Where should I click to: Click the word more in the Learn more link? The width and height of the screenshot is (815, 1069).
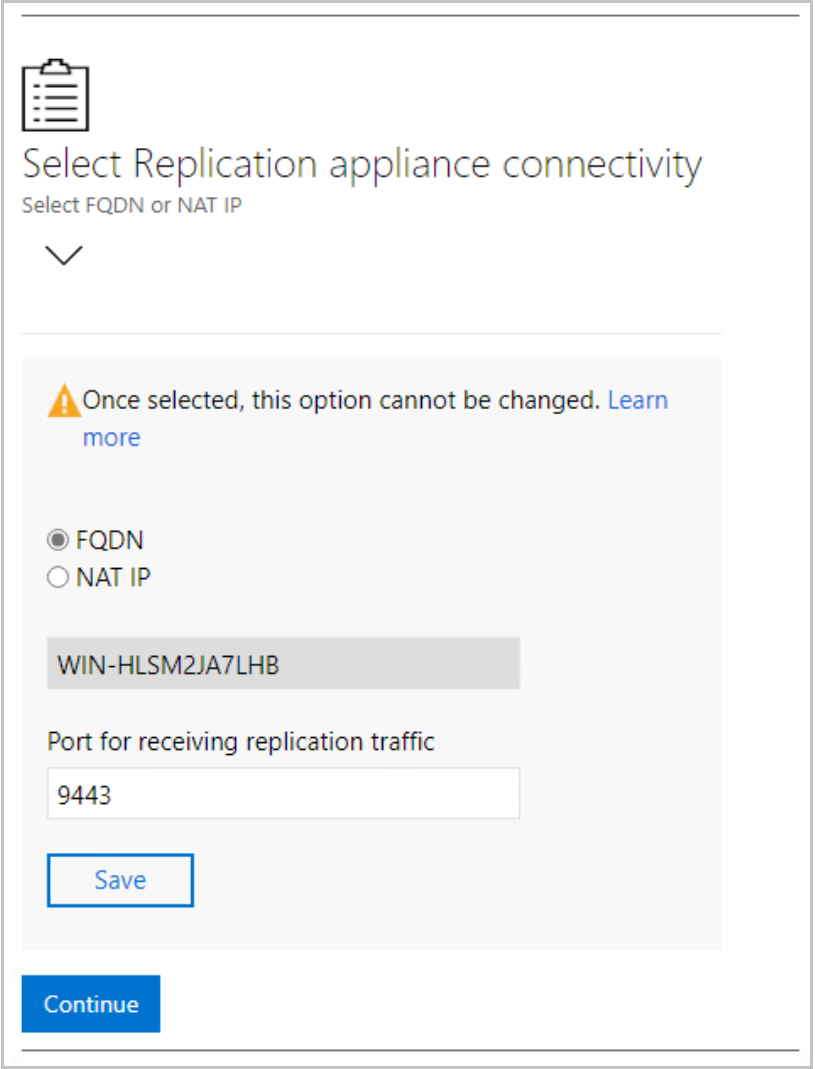111,436
